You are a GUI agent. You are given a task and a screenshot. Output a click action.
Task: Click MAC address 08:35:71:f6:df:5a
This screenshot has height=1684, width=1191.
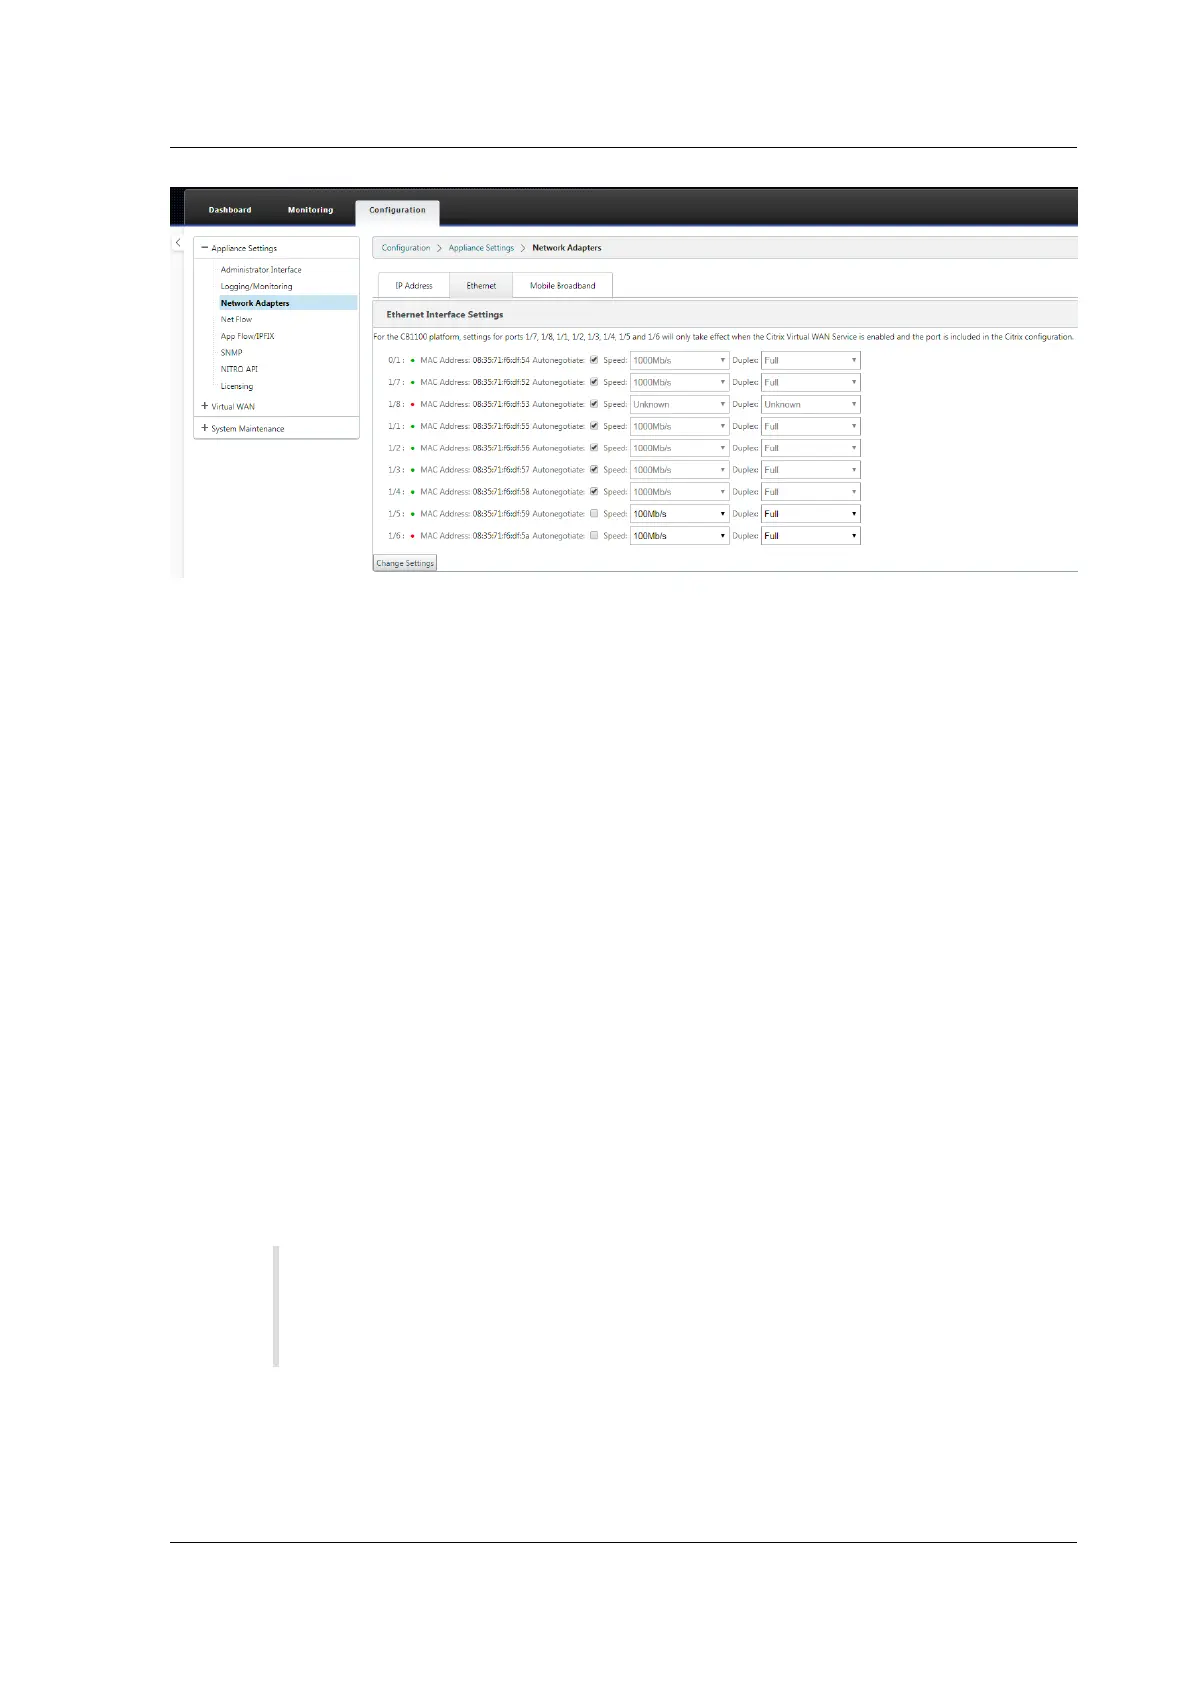[501, 536]
